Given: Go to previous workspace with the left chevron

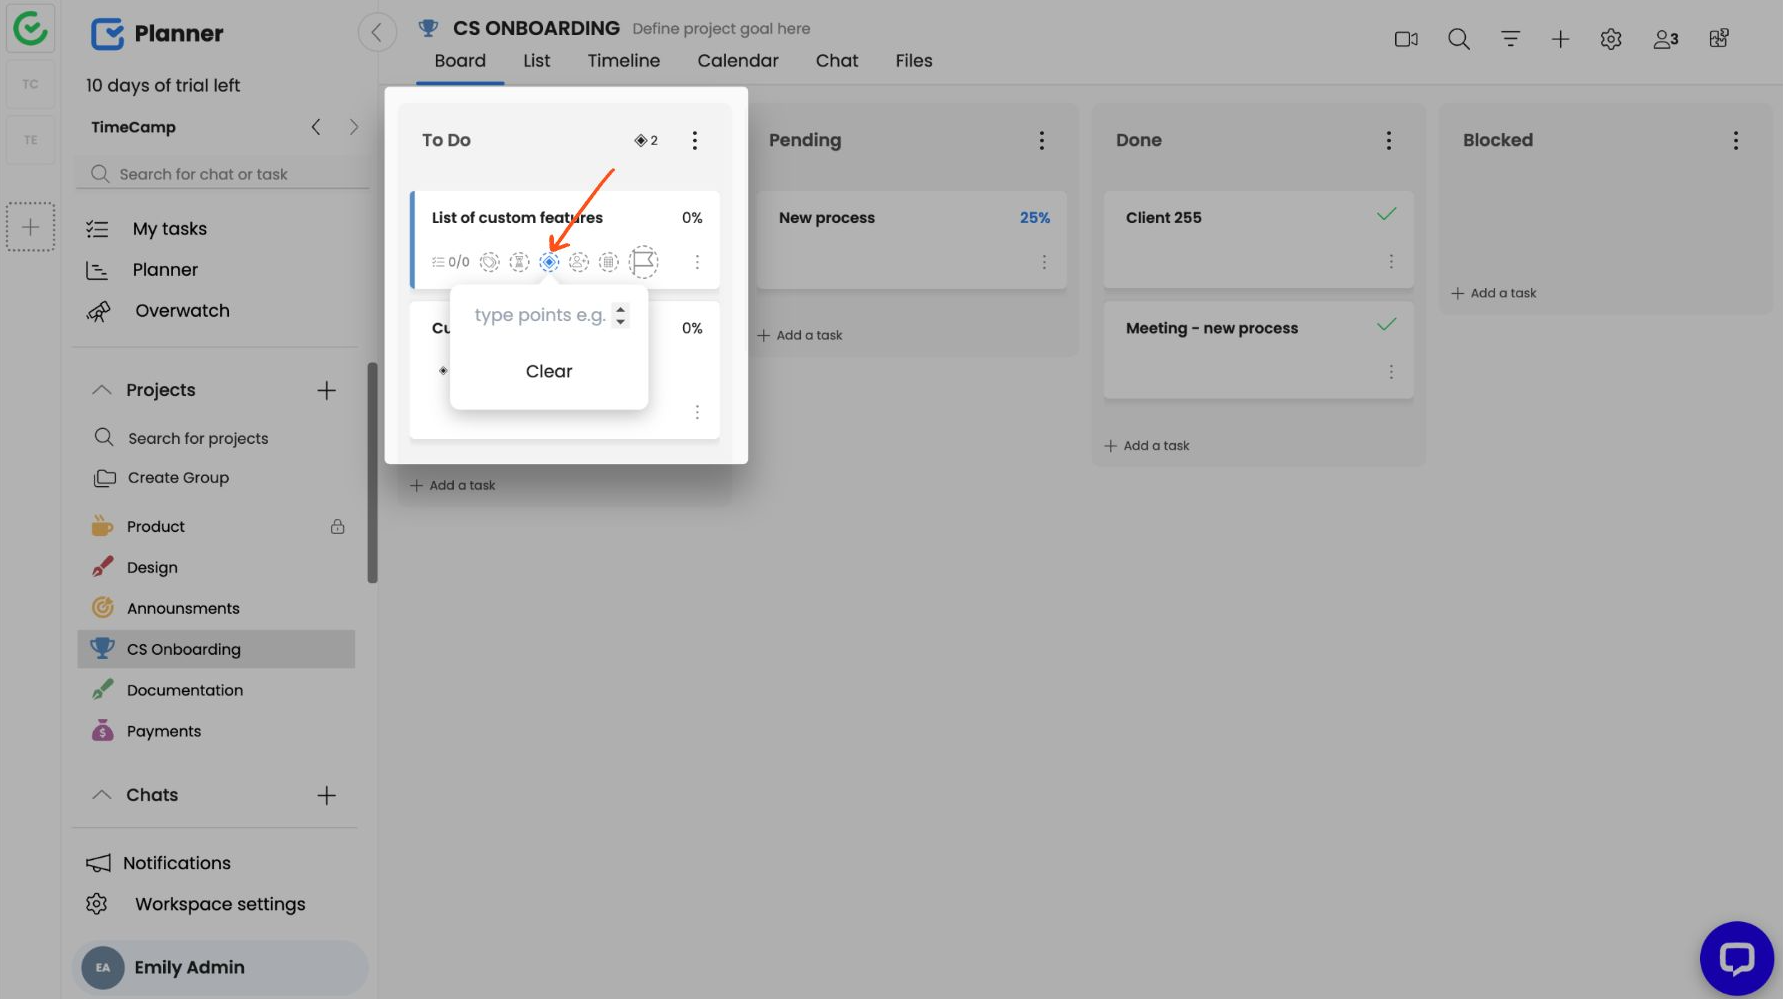Looking at the screenshot, I should point(316,127).
